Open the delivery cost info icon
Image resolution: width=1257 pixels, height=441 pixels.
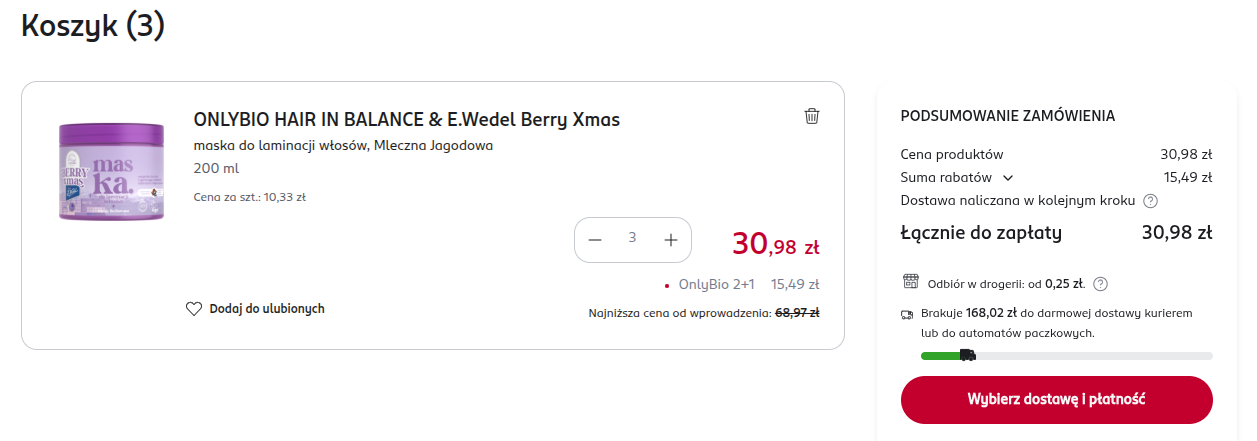click(1150, 201)
